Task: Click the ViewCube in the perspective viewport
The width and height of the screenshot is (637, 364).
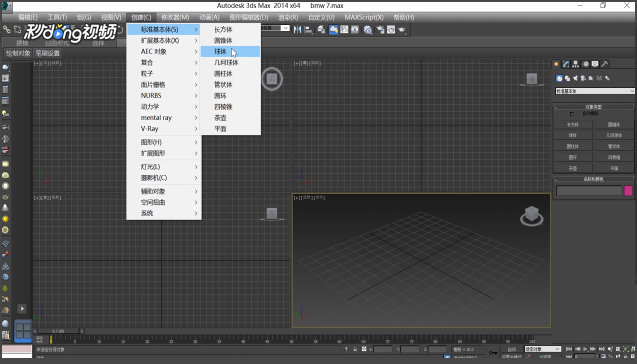Action: (x=532, y=216)
